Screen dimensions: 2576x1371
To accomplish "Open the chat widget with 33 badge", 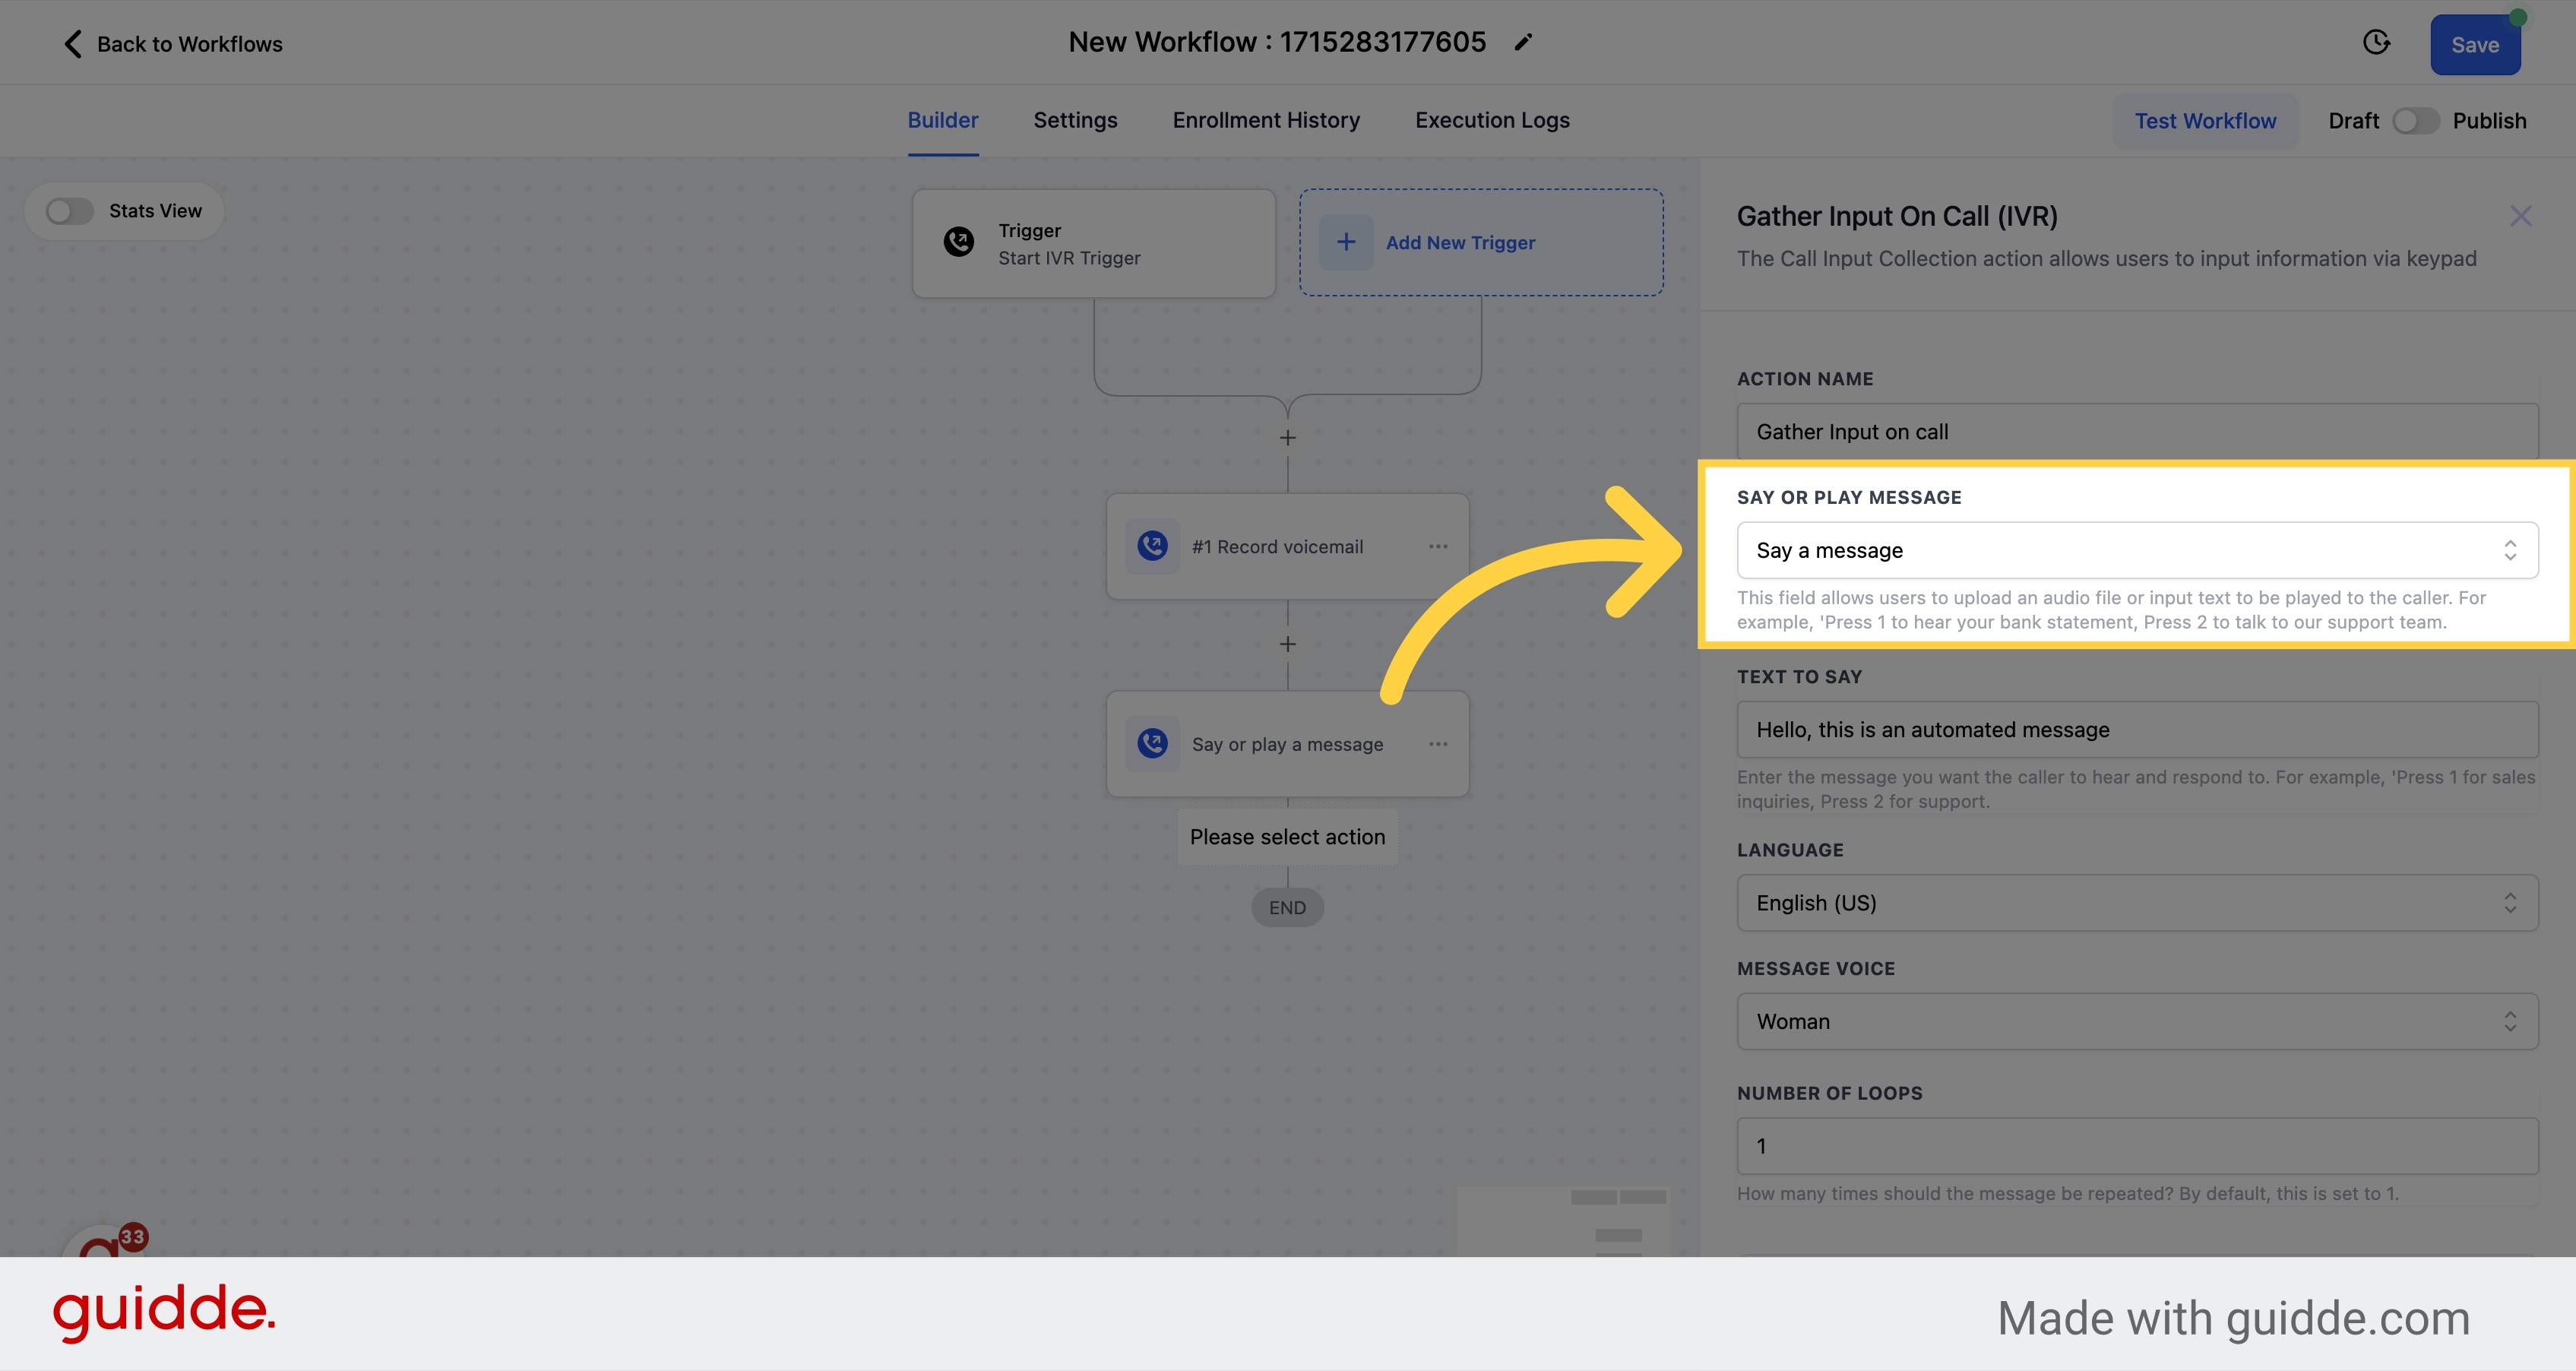I will pyautogui.click(x=105, y=1240).
